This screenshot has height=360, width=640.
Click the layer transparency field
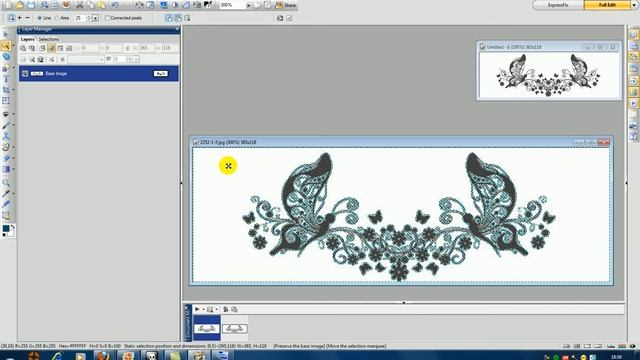120,60
